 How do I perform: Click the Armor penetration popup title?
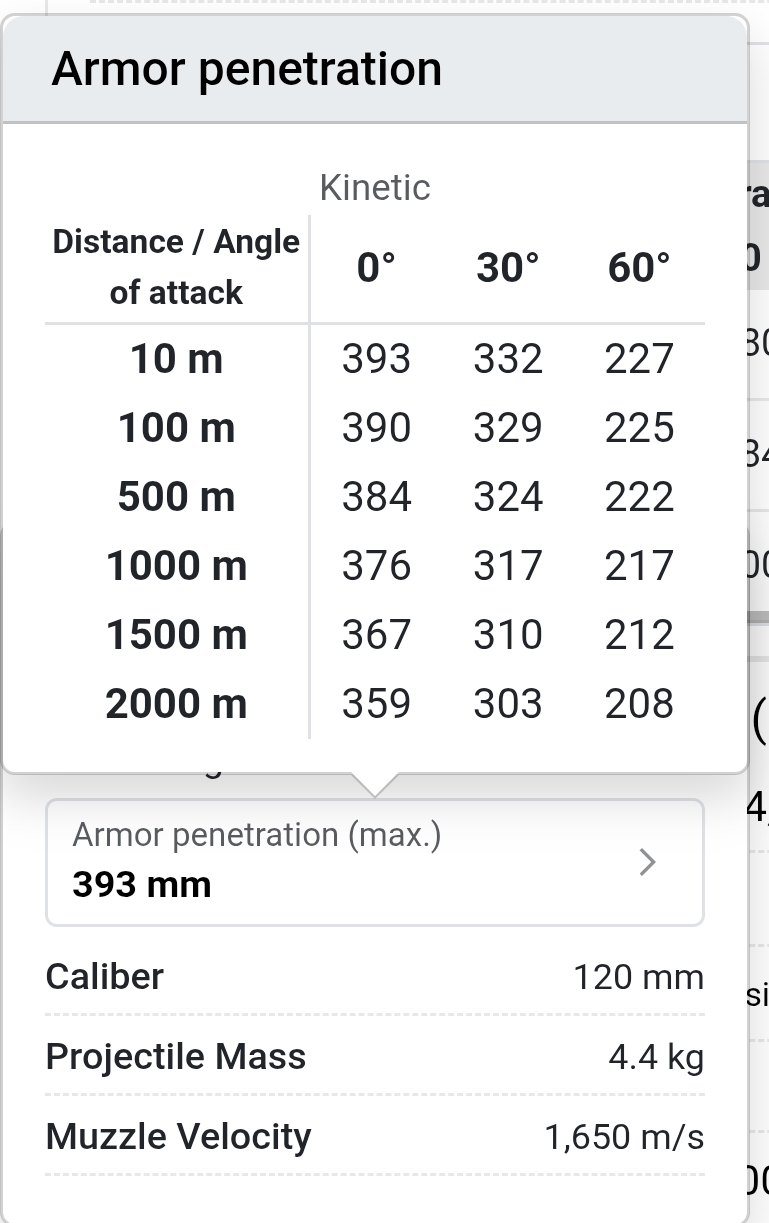(247, 69)
